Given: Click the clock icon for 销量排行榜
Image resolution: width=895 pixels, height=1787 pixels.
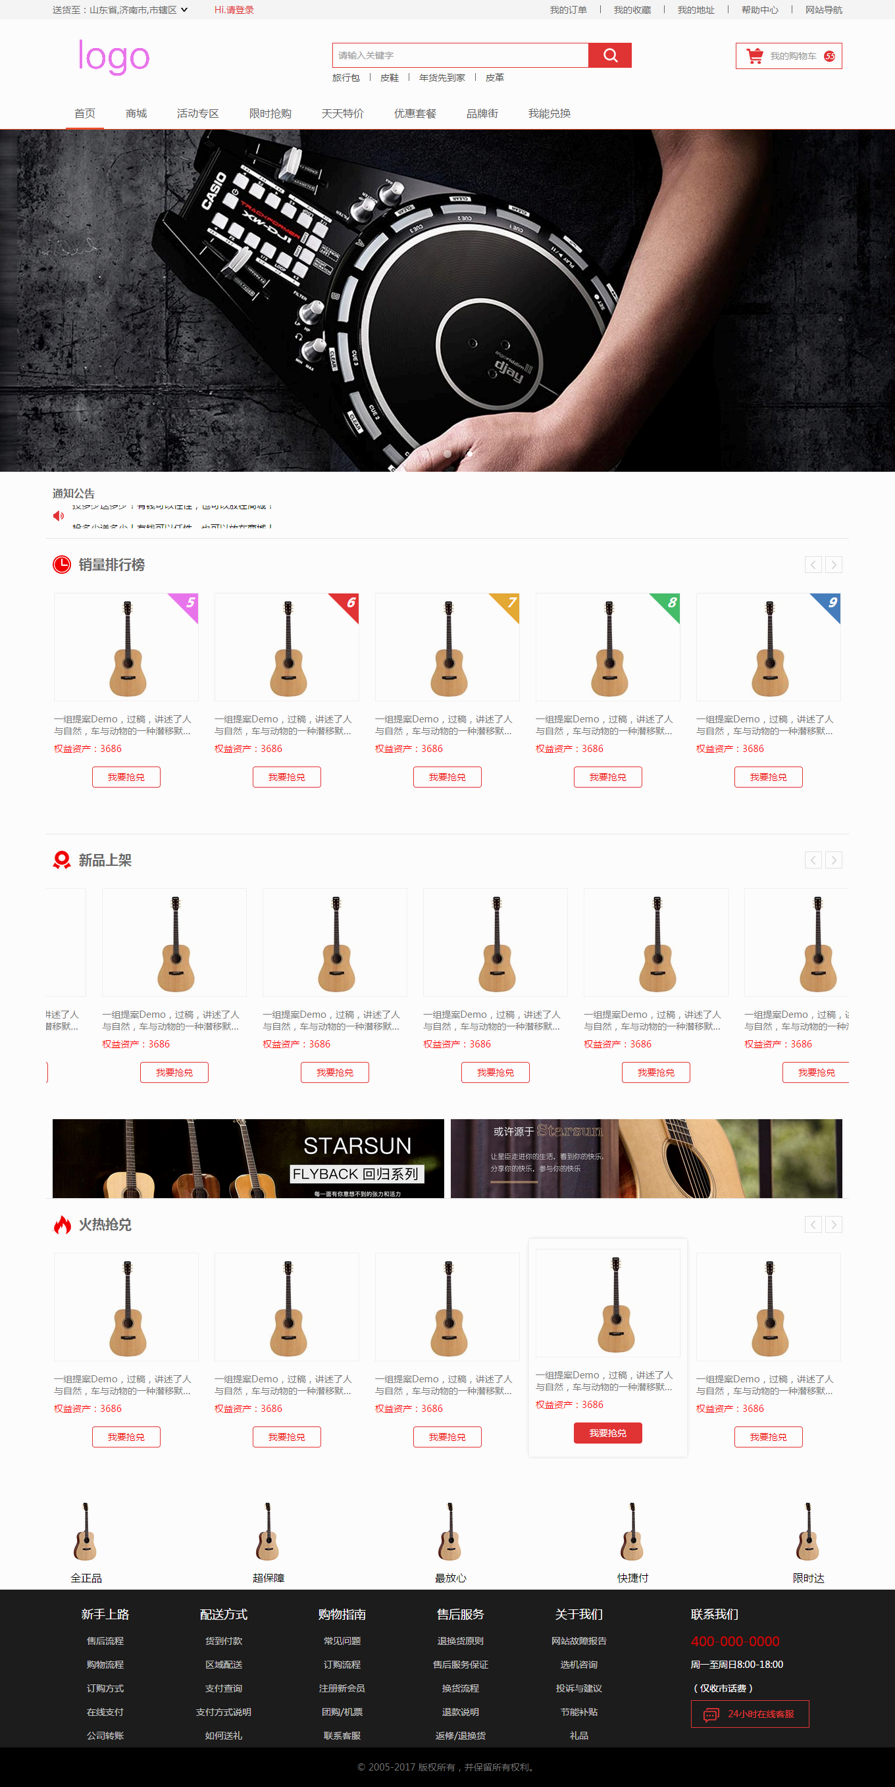Looking at the screenshot, I should (62, 565).
